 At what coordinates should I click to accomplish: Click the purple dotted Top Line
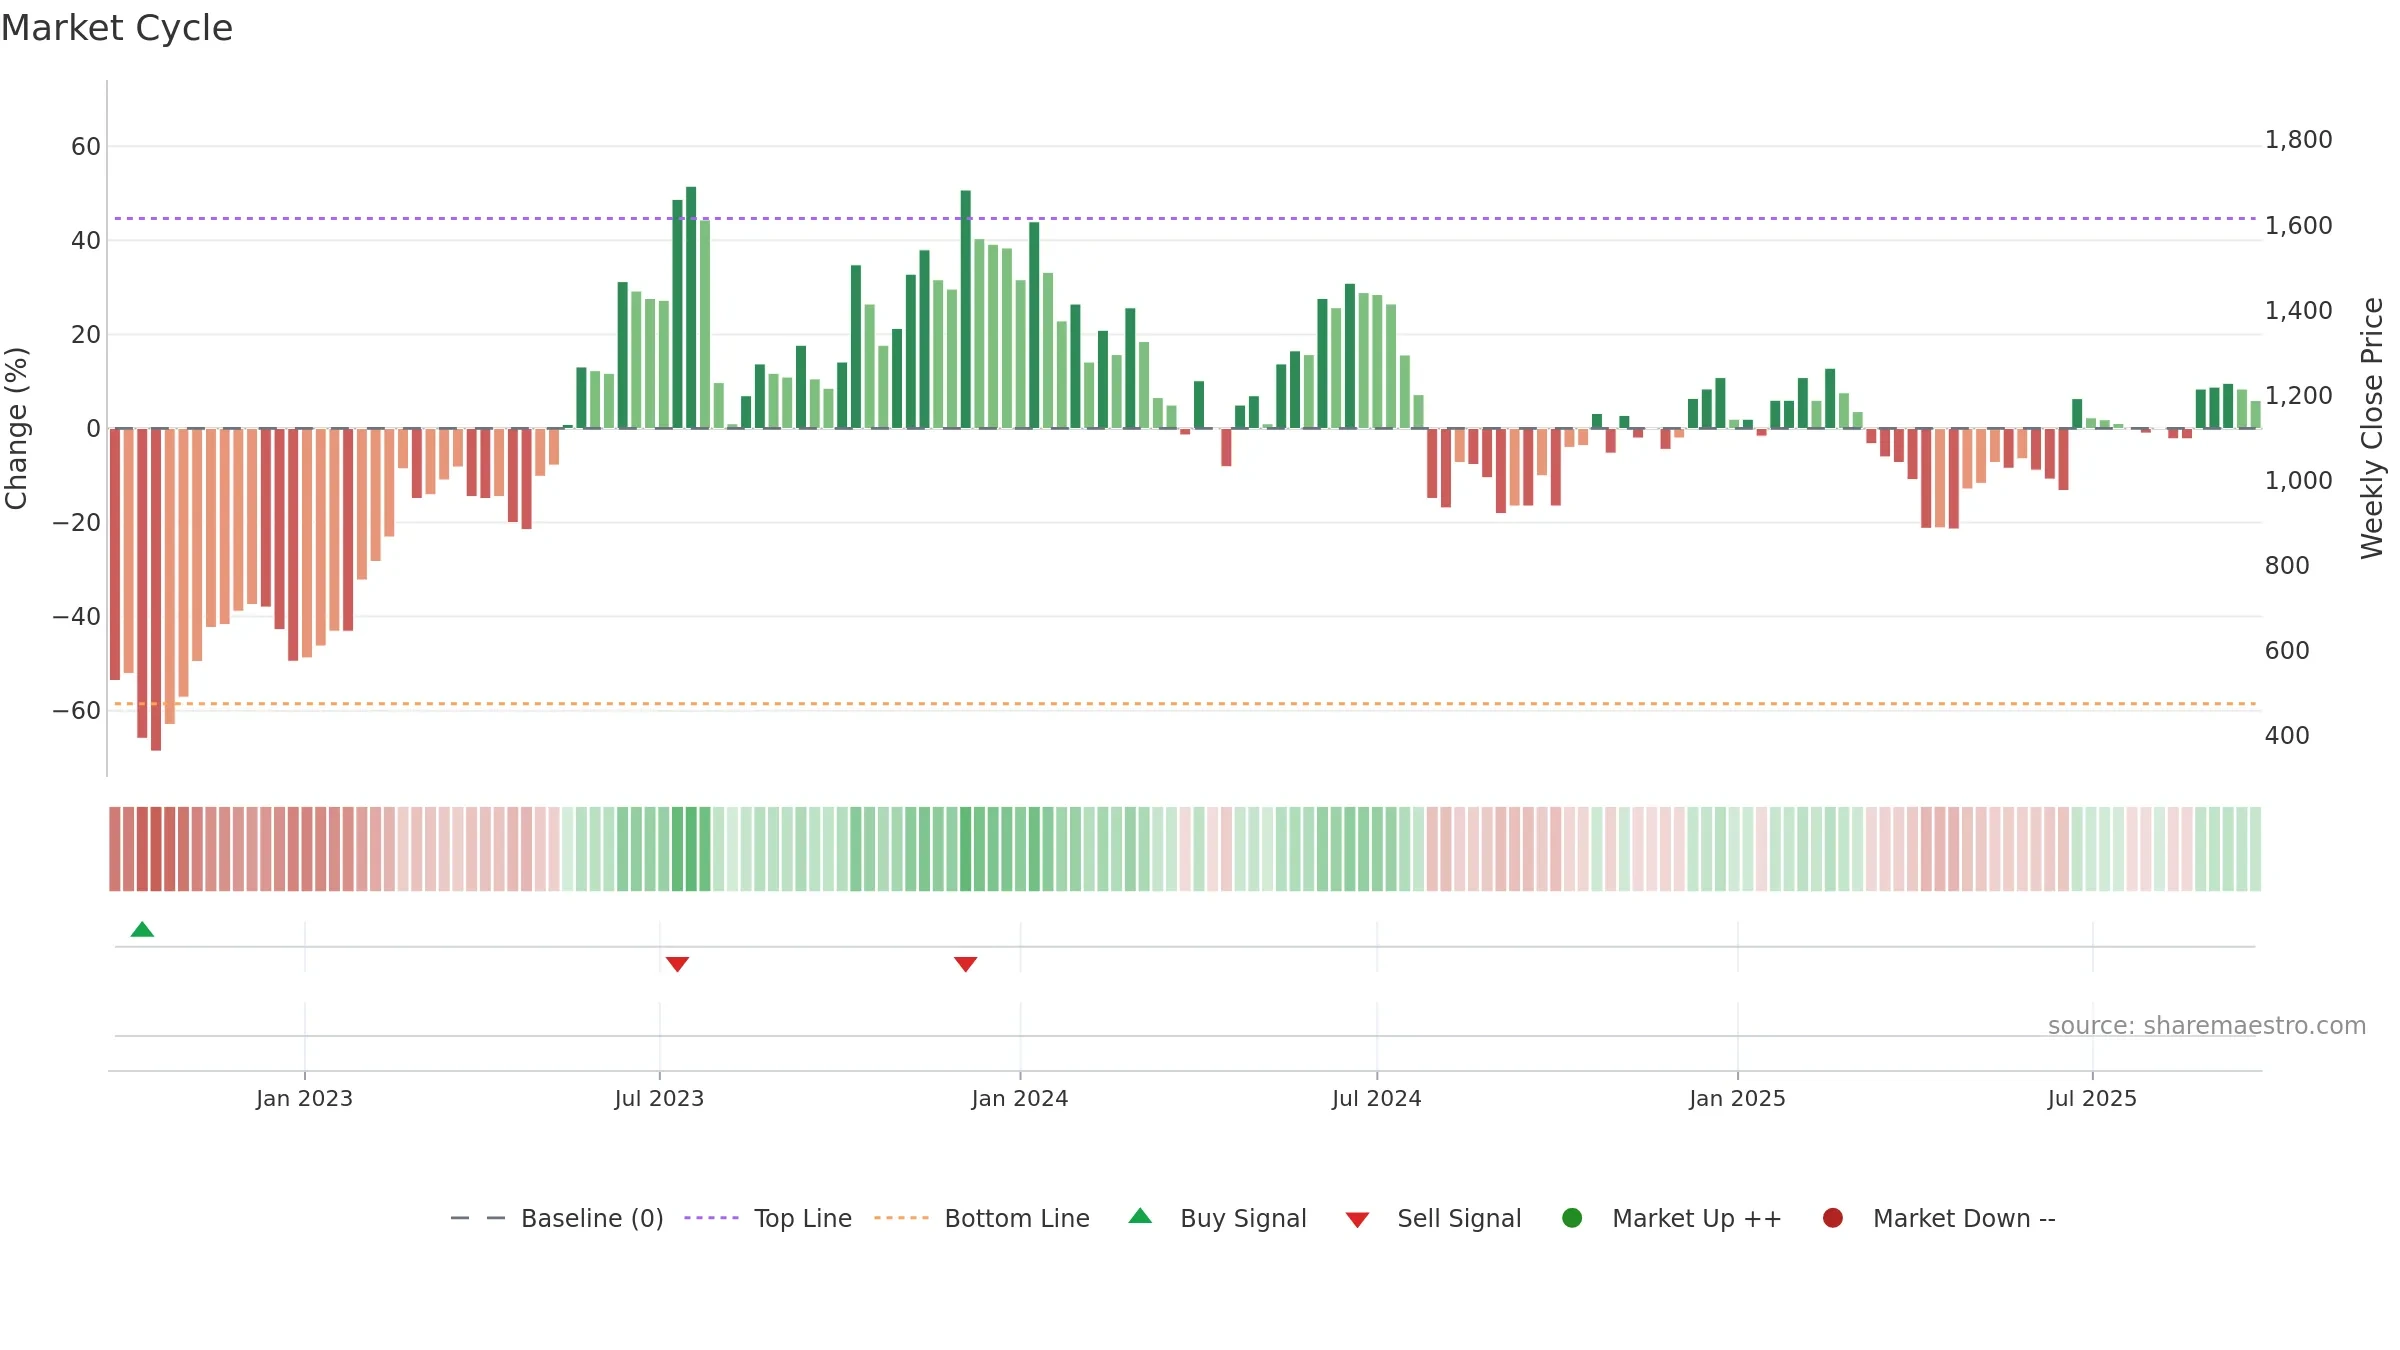[x=1185, y=218]
